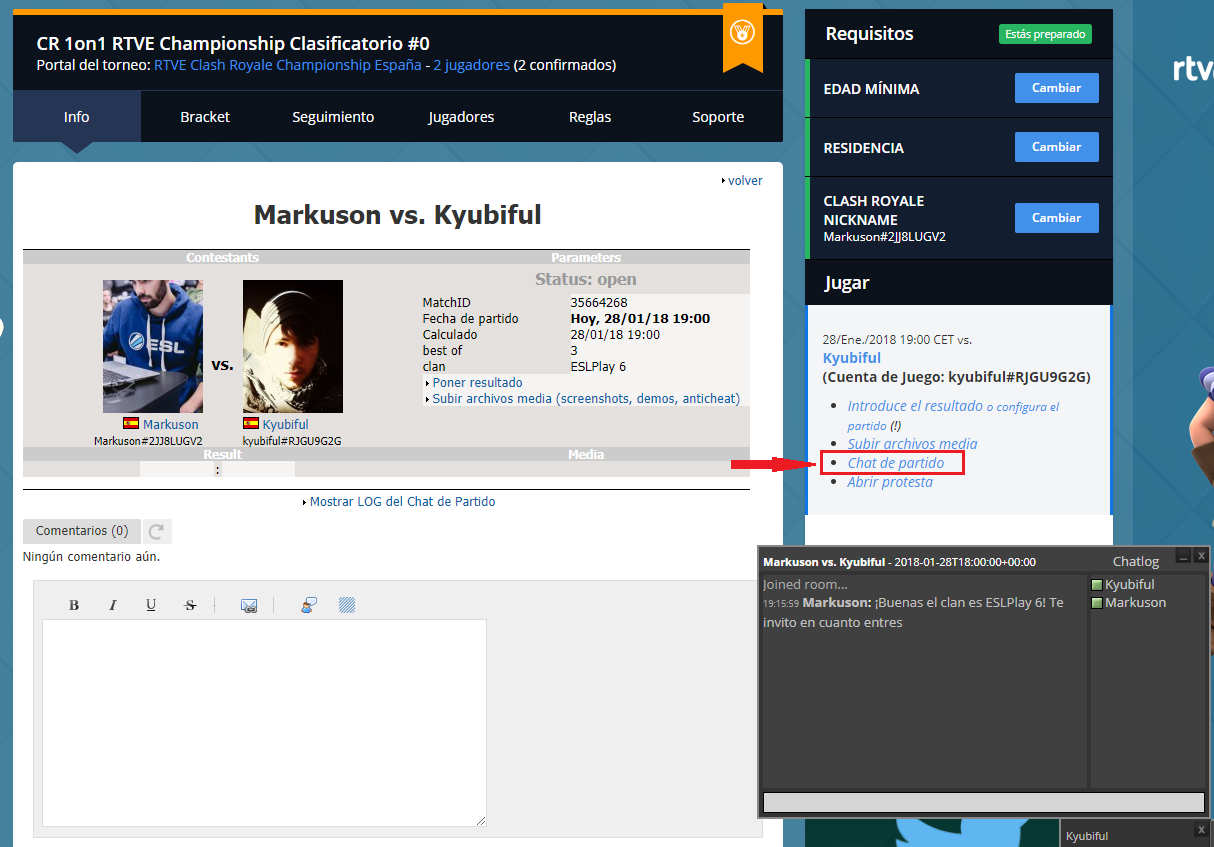
Task: Close the Kyubiful chat tab at the bottom
Action: coord(1201,830)
